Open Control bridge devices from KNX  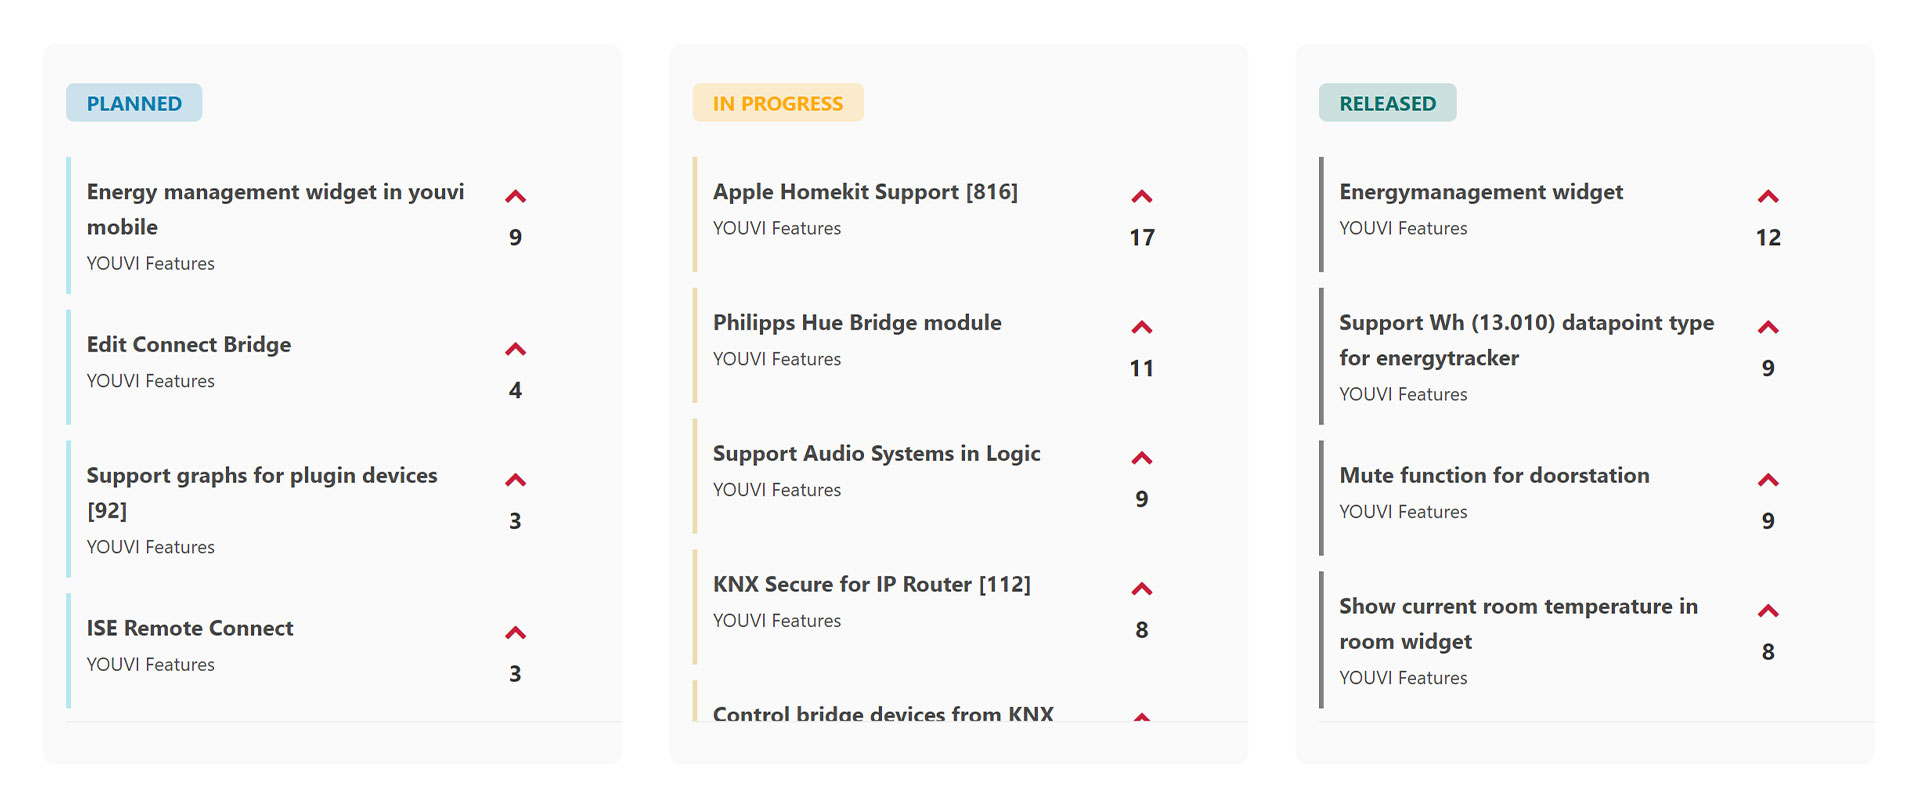[883, 712]
